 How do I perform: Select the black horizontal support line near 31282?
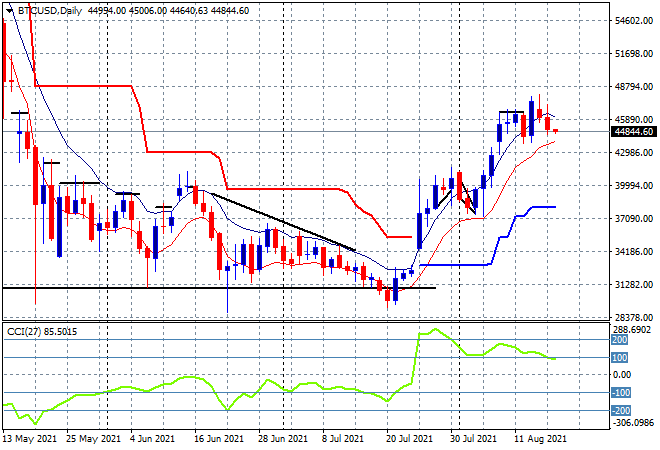(219, 288)
